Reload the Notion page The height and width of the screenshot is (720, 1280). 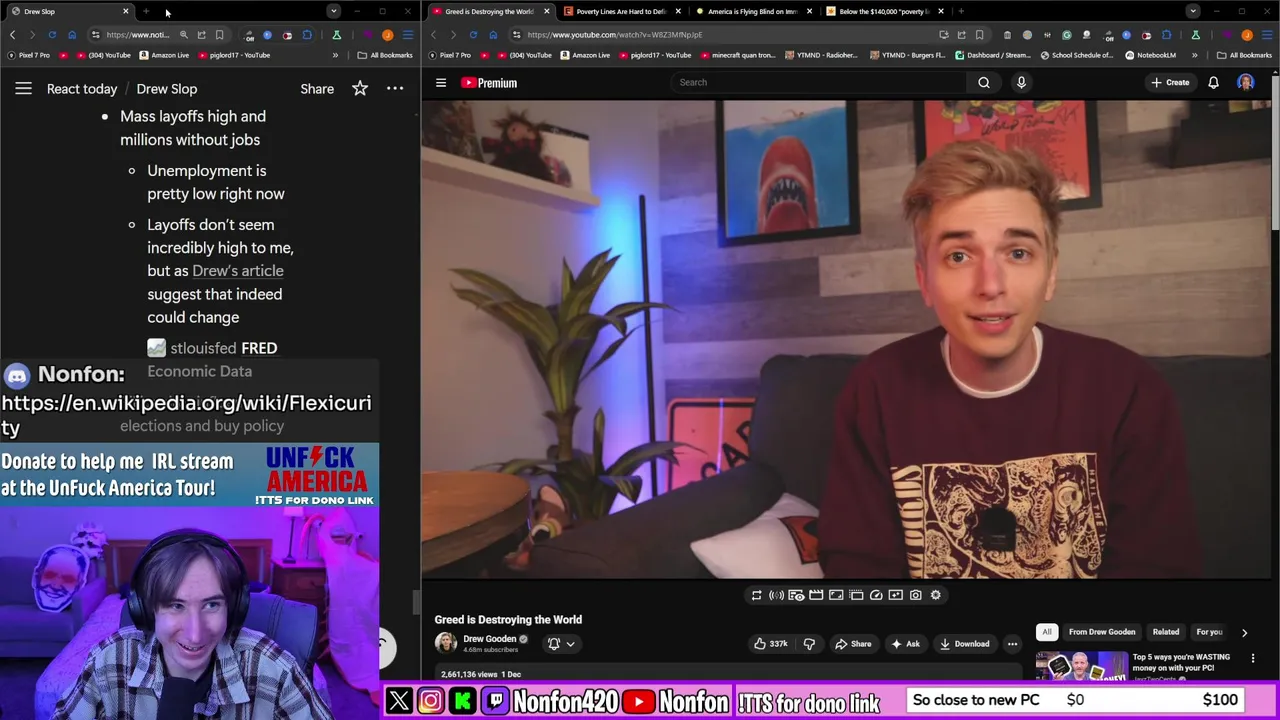coord(52,35)
